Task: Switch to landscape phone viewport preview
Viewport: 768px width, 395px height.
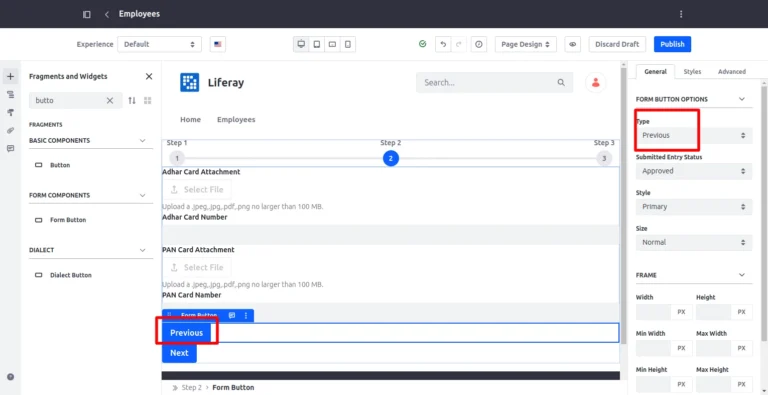Action: pos(332,44)
